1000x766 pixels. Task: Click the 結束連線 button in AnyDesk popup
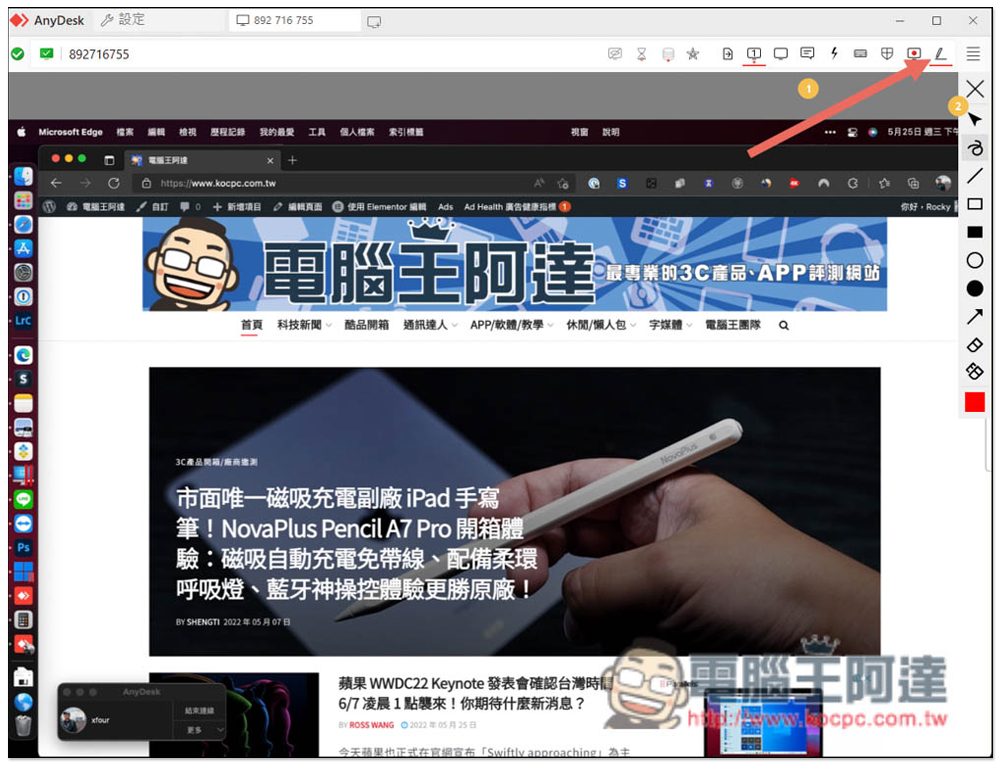point(199,711)
